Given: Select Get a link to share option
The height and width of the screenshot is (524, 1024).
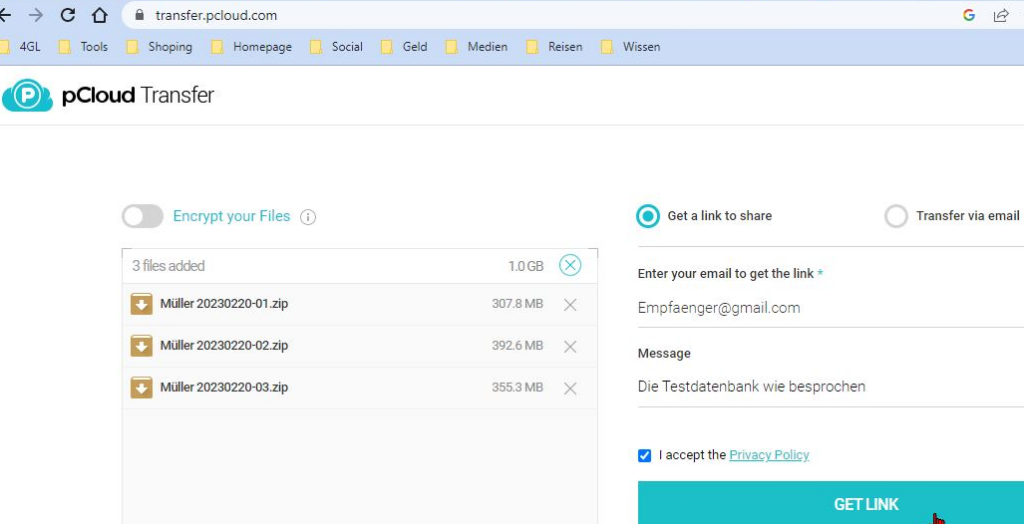Looking at the screenshot, I should click(648, 216).
